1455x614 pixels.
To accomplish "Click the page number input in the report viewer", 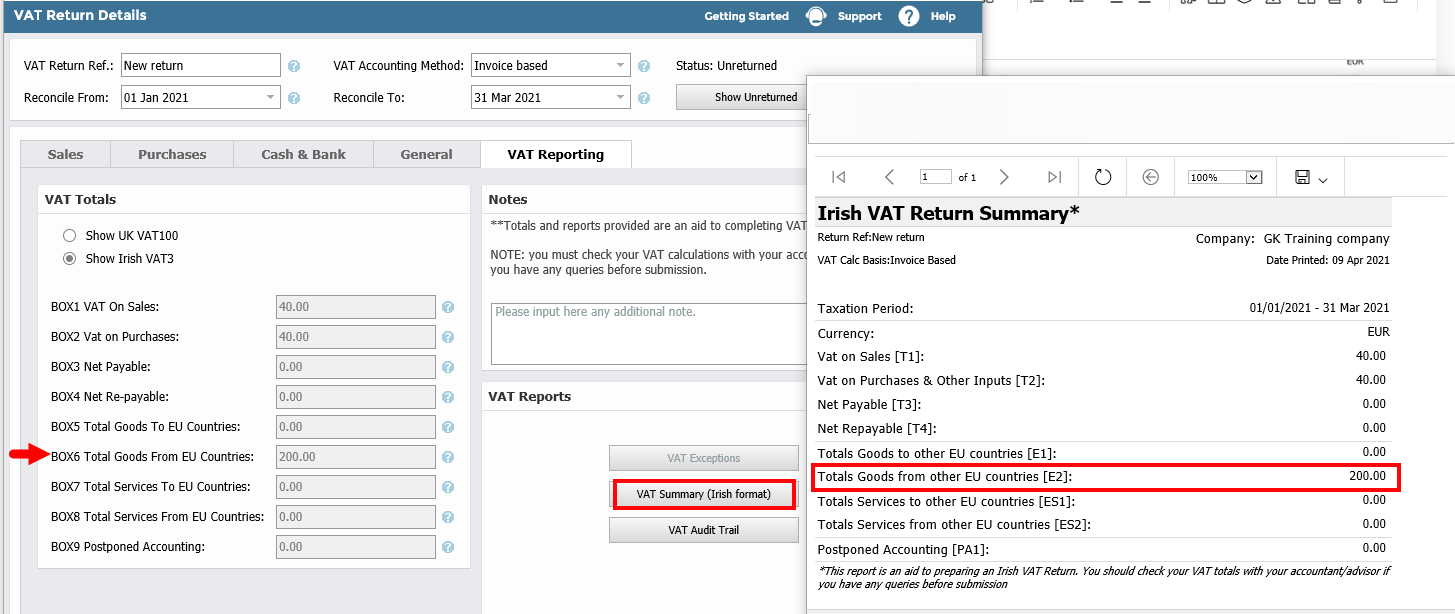I will coord(936,176).
